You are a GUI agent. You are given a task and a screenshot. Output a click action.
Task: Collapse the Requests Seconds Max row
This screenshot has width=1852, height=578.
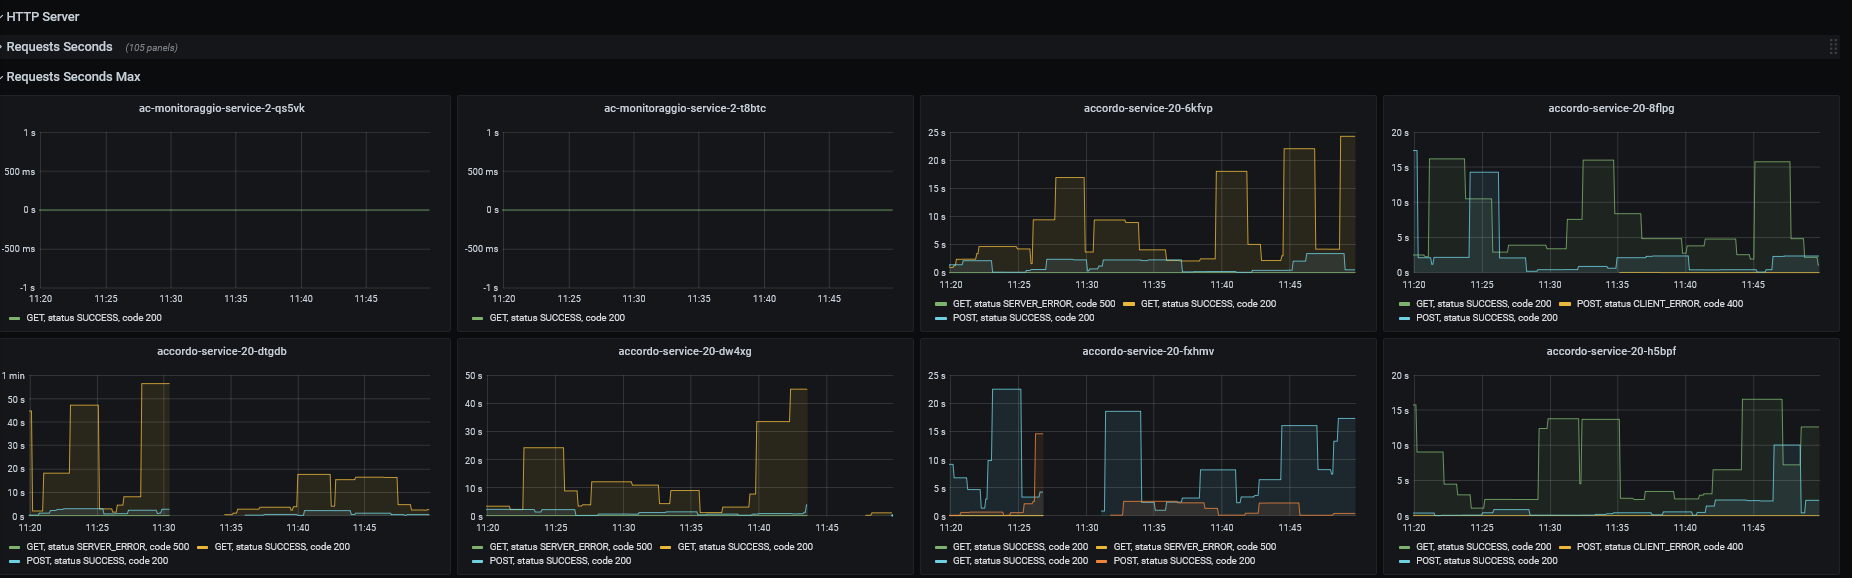coord(72,77)
